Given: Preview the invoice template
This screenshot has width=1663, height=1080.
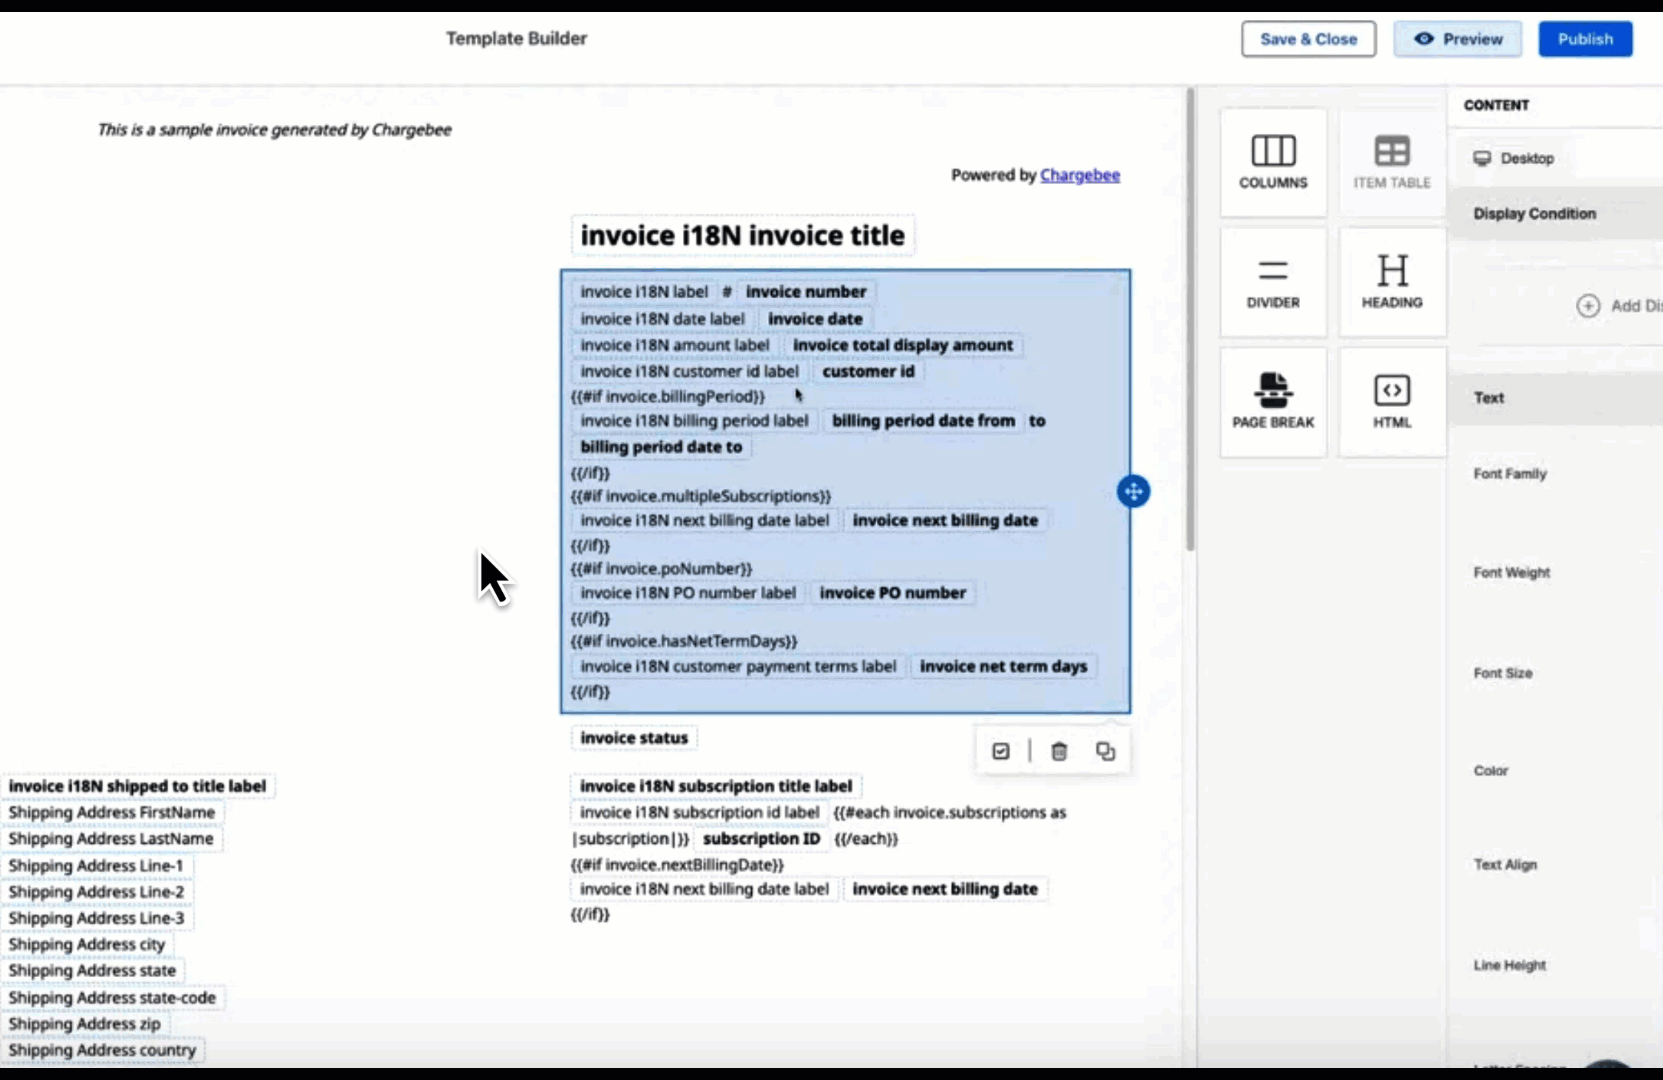Looking at the screenshot, I should tap(1458, 39).
